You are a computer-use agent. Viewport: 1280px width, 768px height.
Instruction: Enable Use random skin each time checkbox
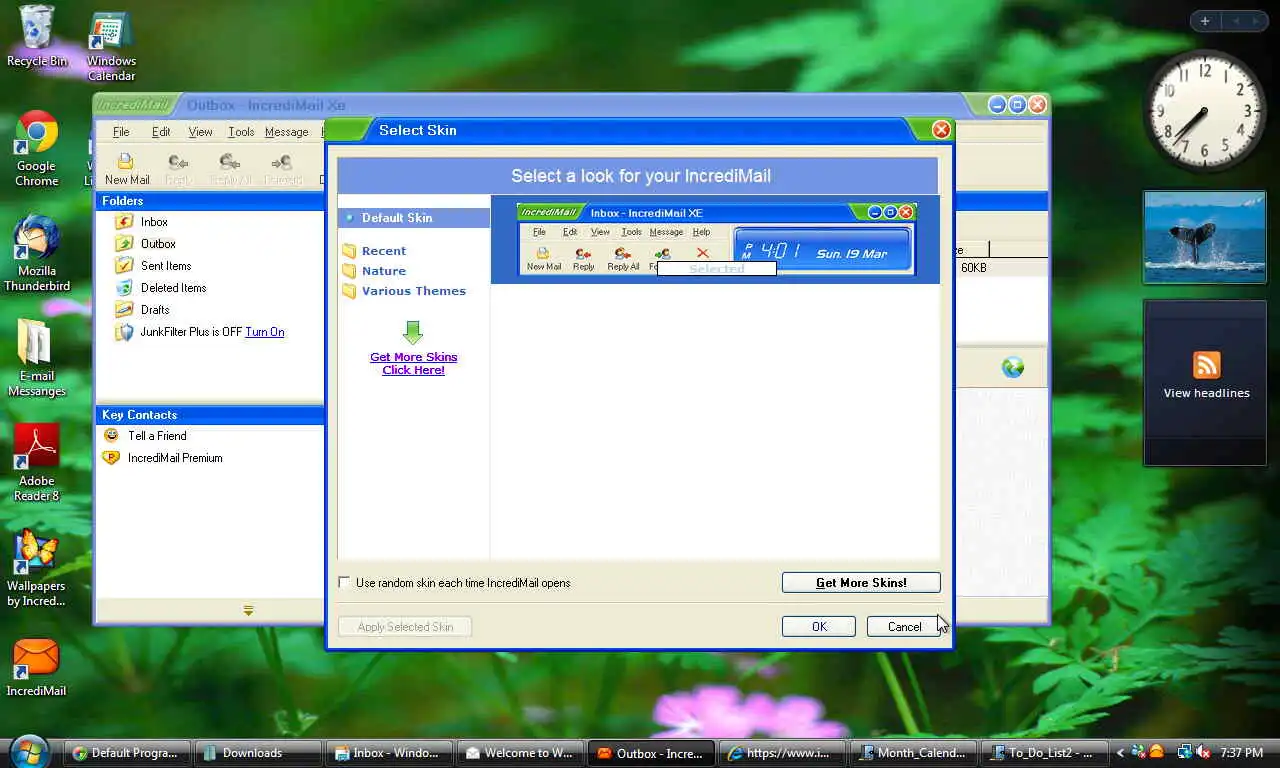(x=345, y=583)
